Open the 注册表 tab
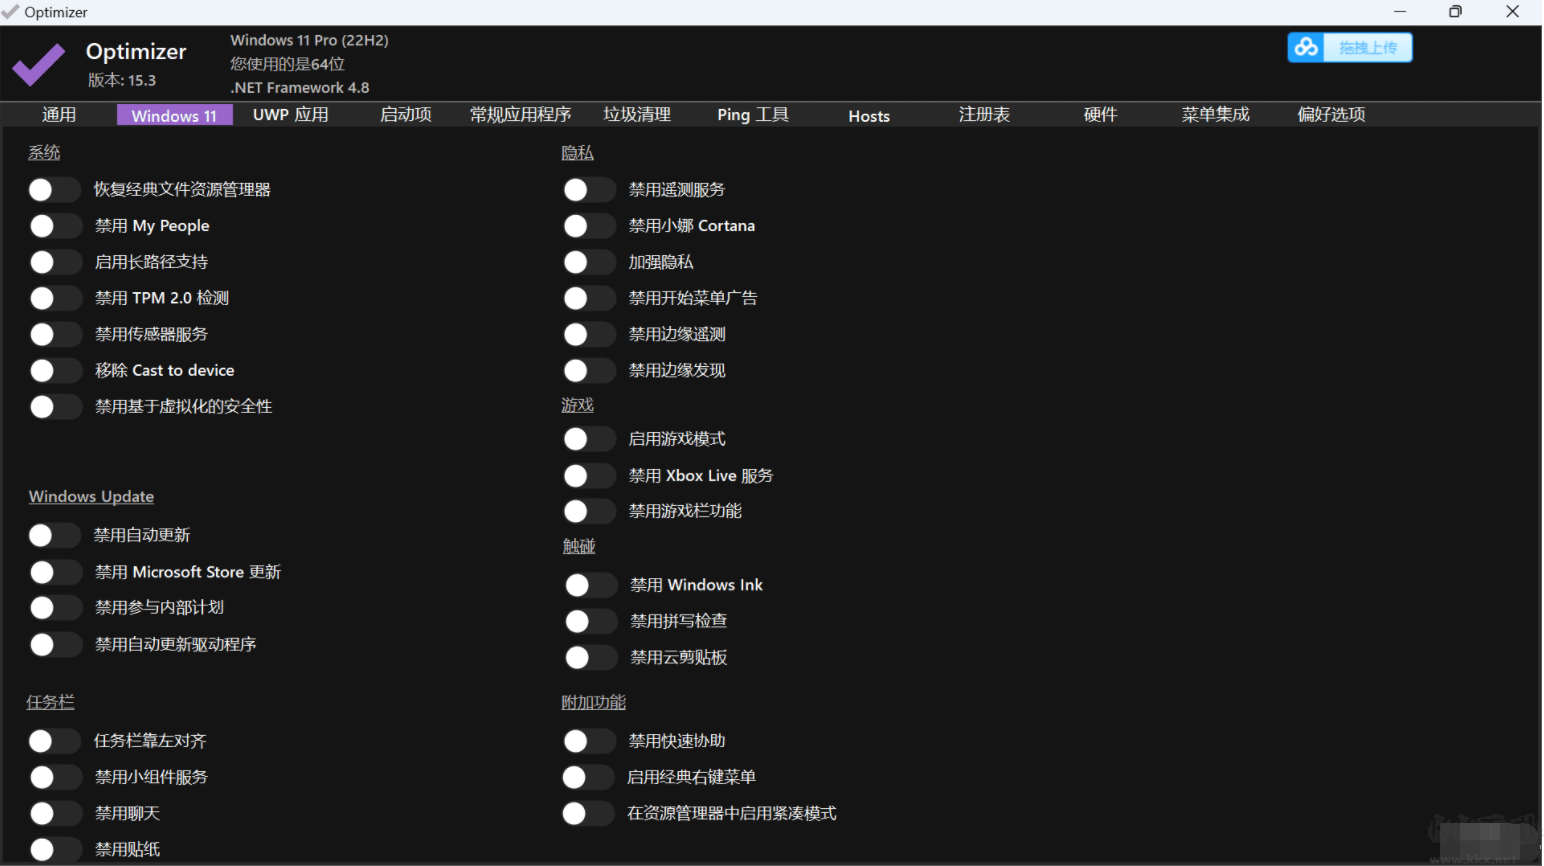The width and height of the screenshot is (1544, 866). click(x=984, y=114)
